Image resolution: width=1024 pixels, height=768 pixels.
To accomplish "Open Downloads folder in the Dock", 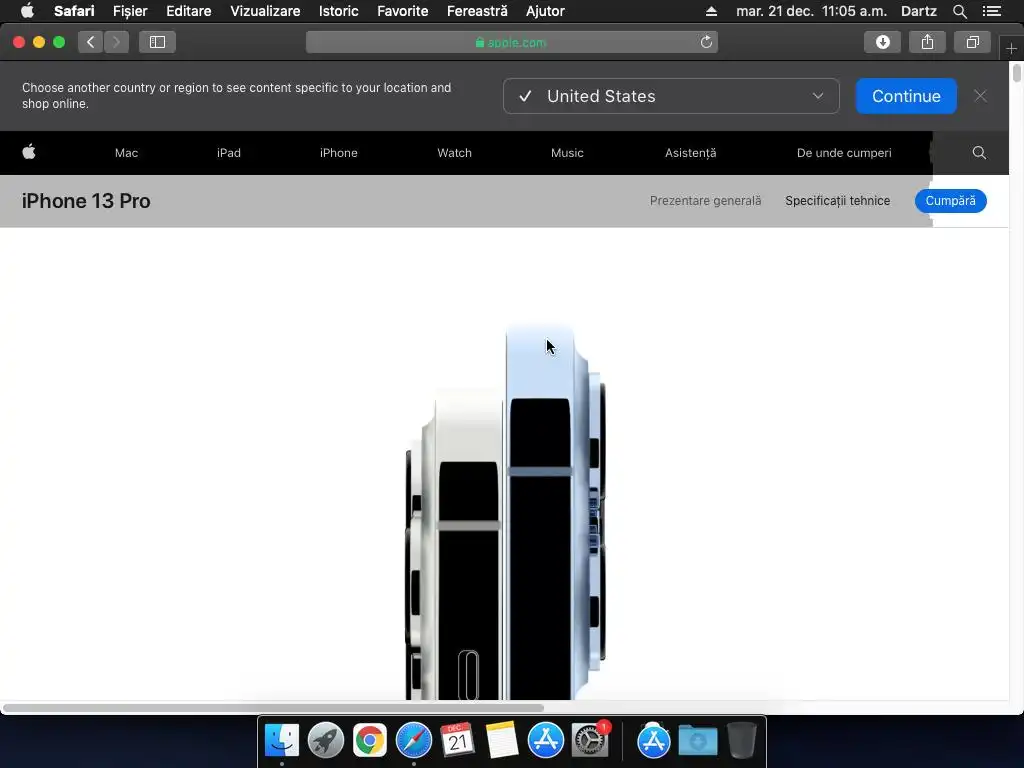I will tap(697, 741).
